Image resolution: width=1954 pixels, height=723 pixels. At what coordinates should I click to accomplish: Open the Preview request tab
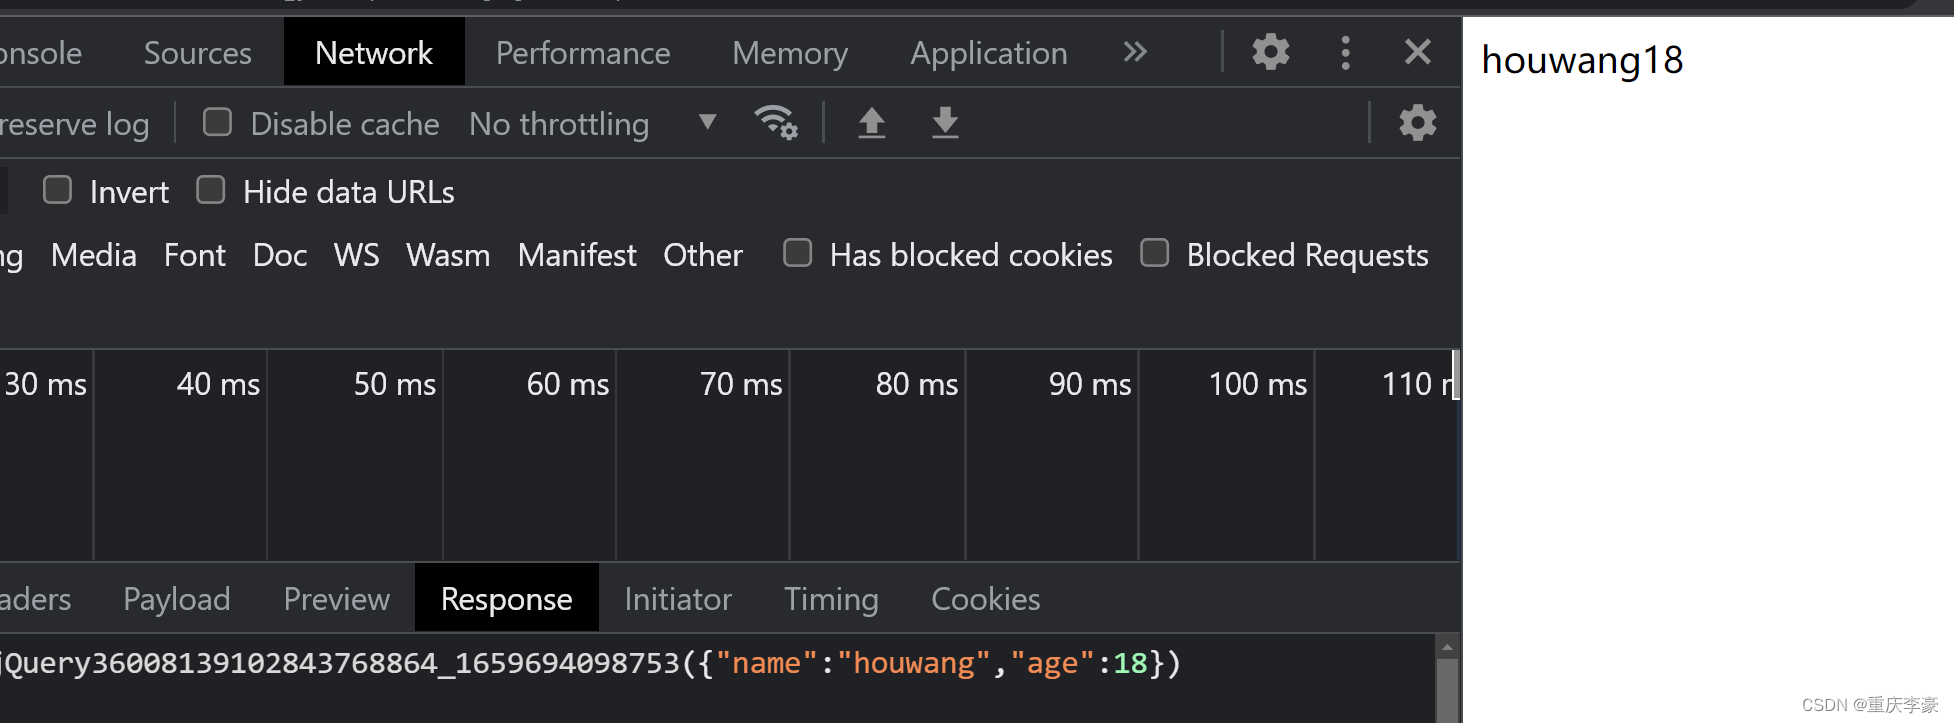tap(337, 599)
